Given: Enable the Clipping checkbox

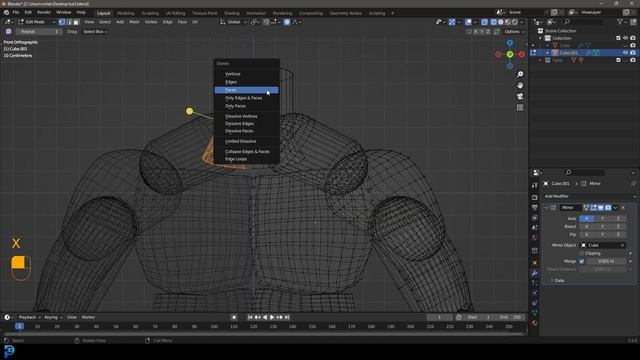Looking at the screenshot, I should pos(582,253).
